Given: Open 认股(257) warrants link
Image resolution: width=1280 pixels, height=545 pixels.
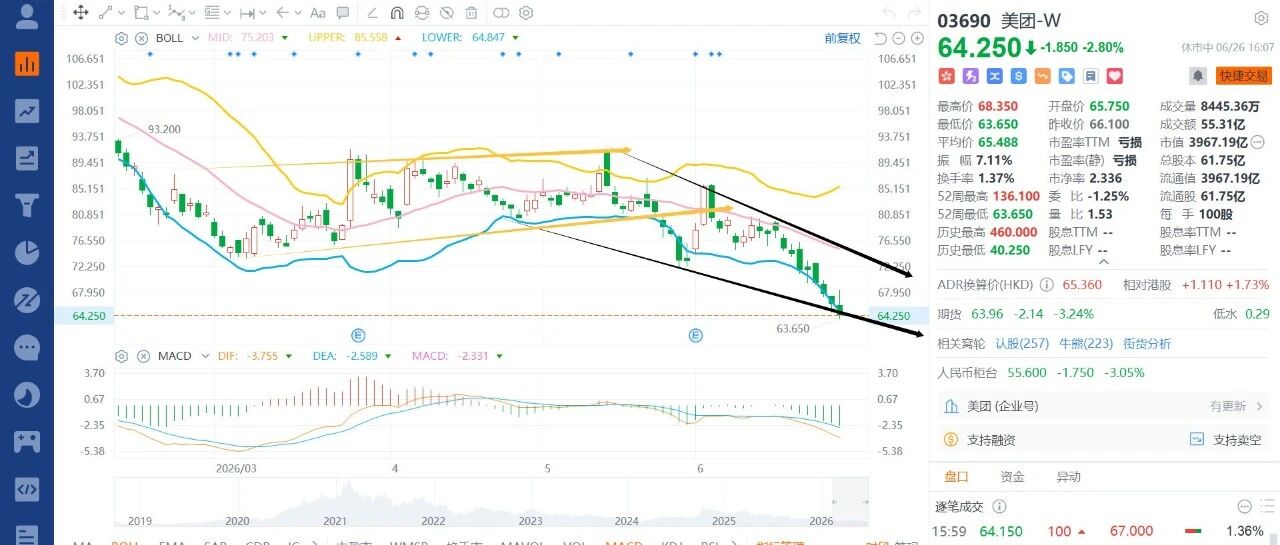Looking at the screenshot, I should (1022, 343).
